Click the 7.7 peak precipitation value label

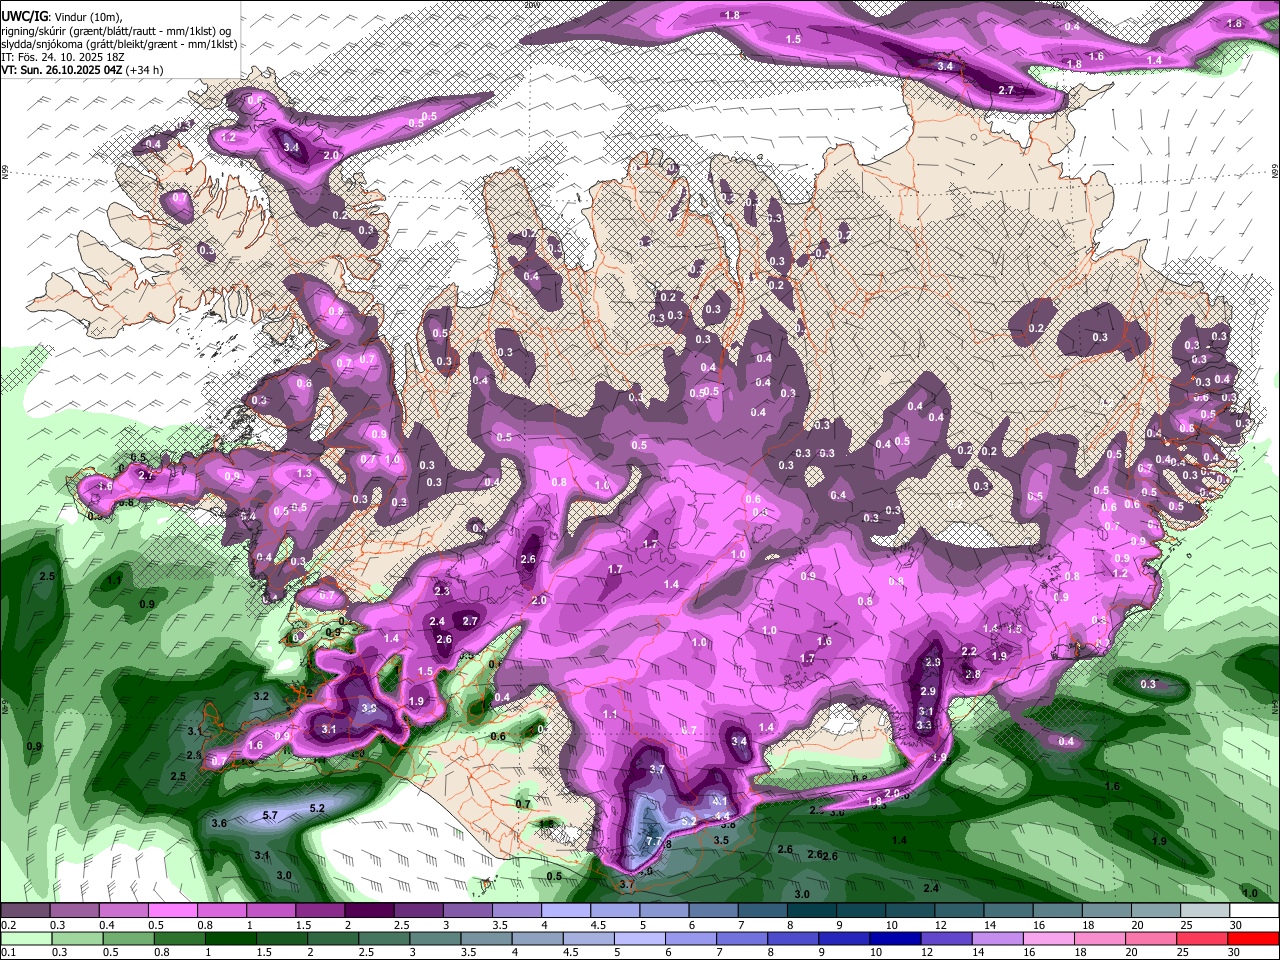coord(653,842)
